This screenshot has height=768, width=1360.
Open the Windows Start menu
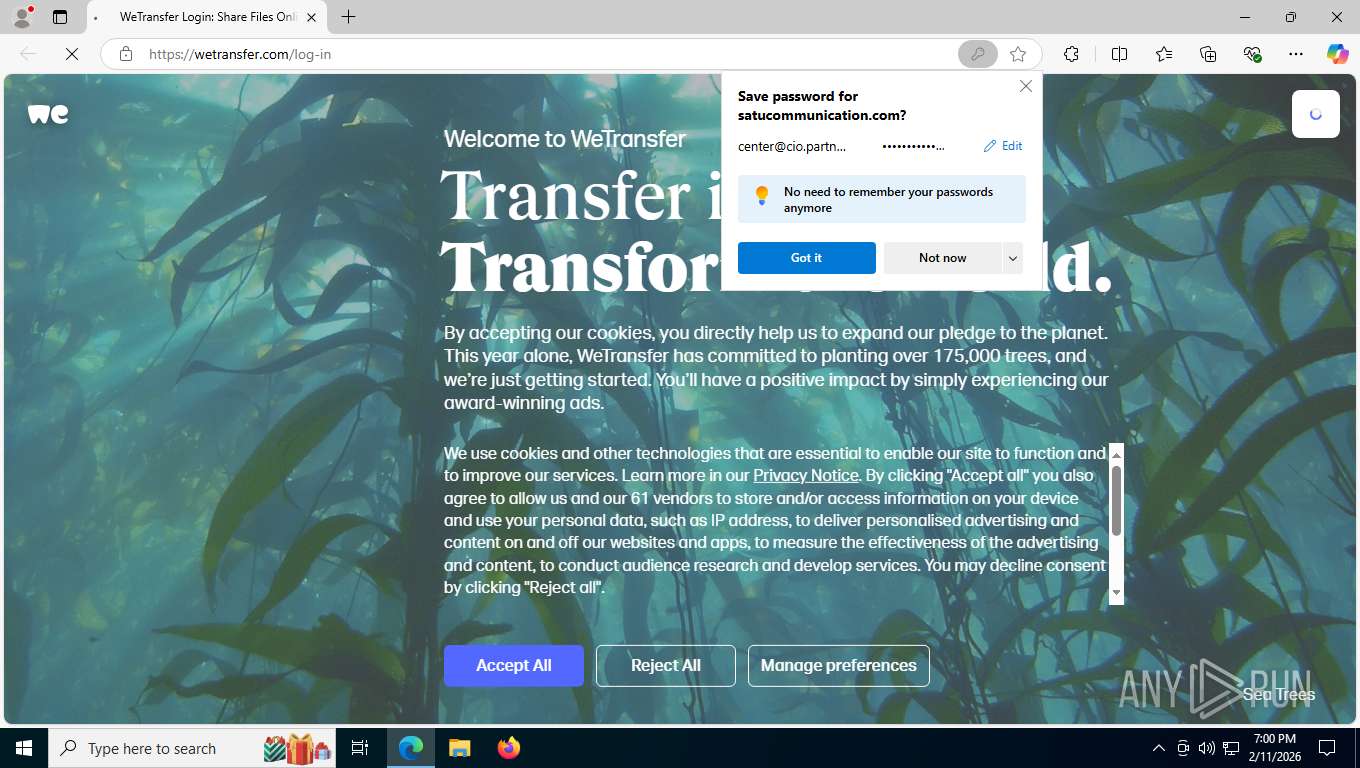[x=24, y=748]
